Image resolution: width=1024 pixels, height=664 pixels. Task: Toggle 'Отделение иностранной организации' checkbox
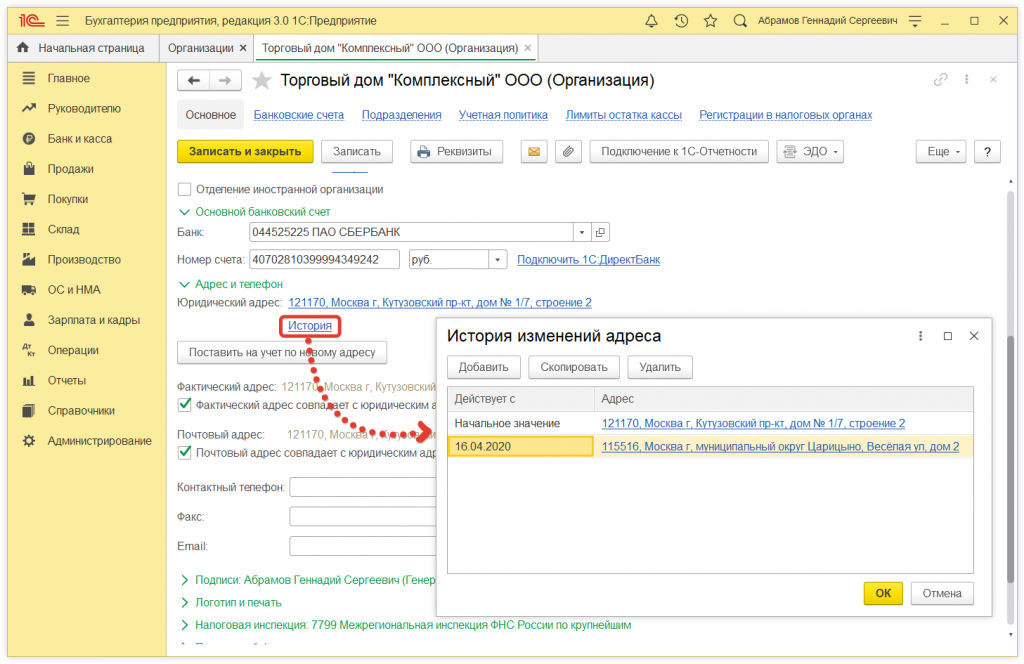point(184,189)
